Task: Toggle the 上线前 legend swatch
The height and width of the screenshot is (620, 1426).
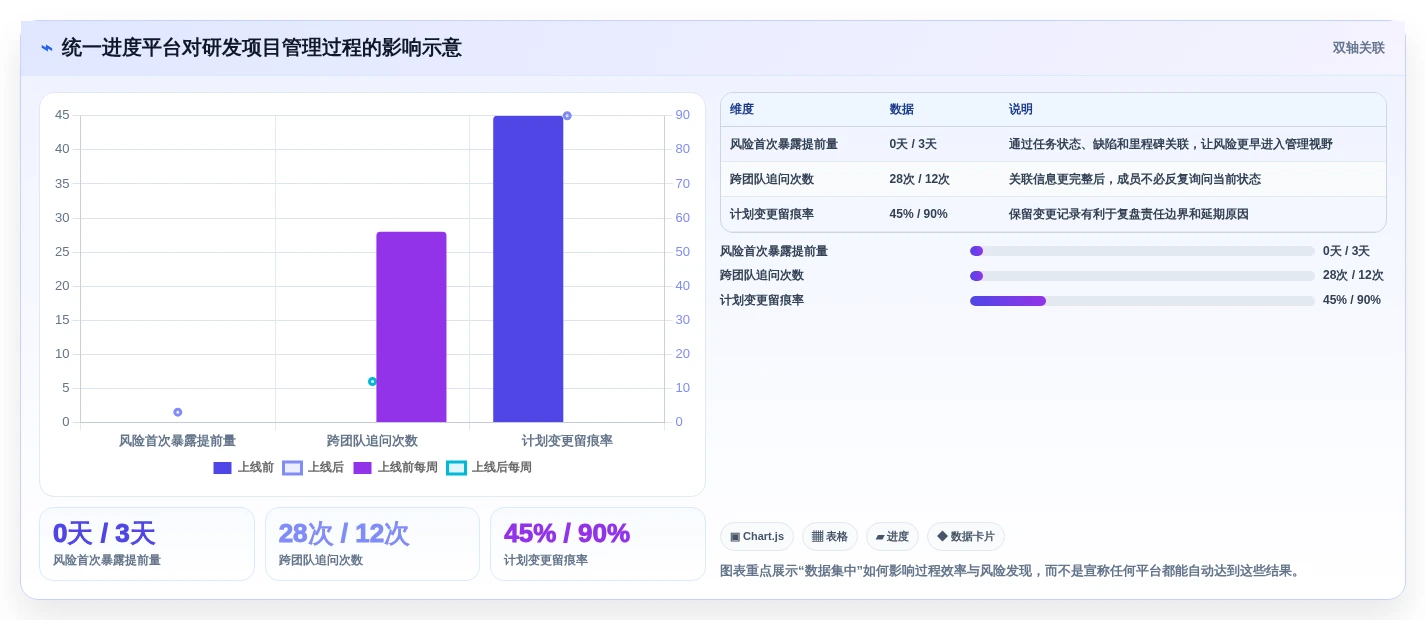Action: click(222, 468)
